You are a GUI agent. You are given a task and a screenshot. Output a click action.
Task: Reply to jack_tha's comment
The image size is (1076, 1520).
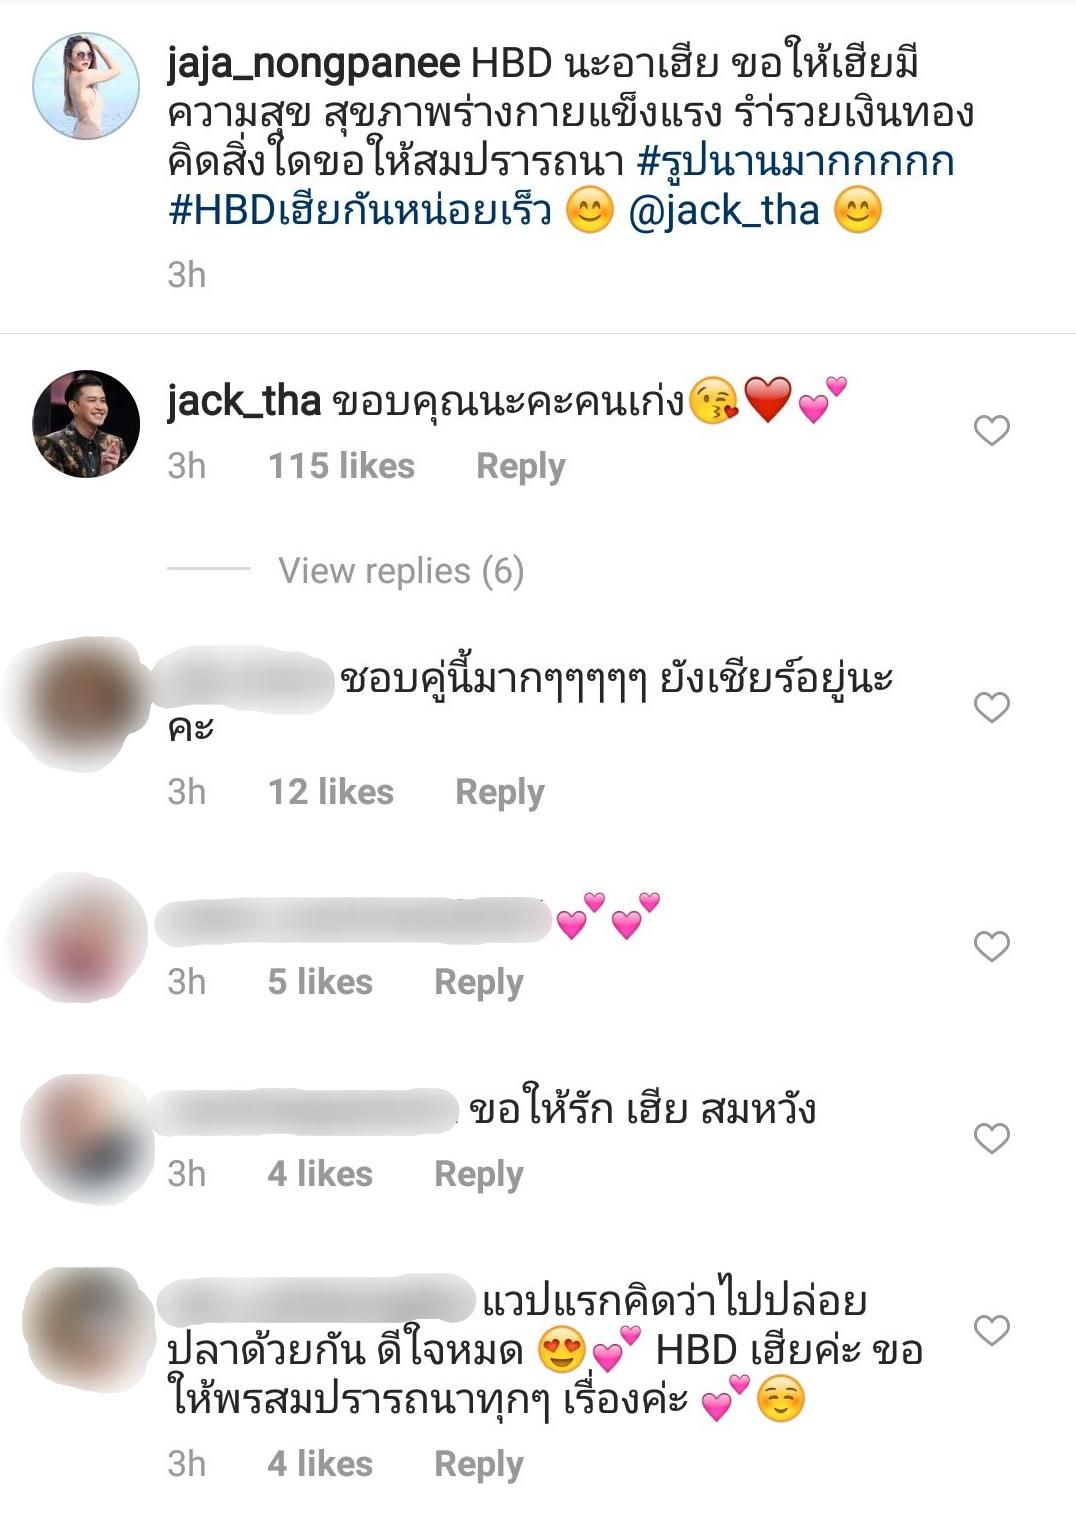coord(521,467)
